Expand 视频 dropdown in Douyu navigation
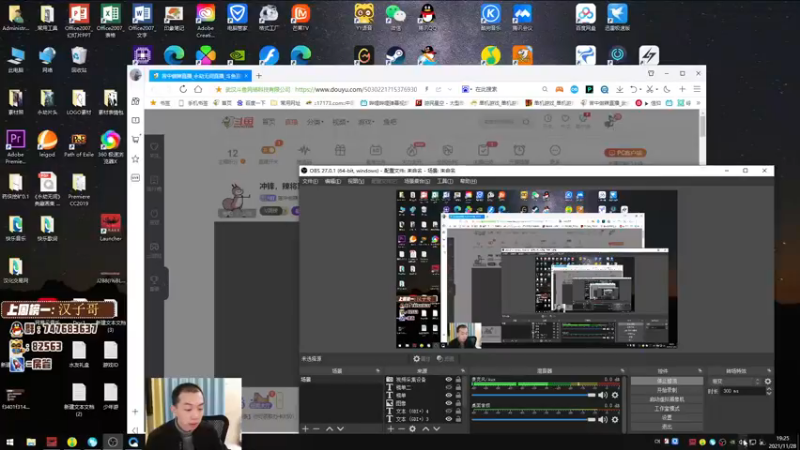Screen dimensions: 800x450 pos(340,122)
